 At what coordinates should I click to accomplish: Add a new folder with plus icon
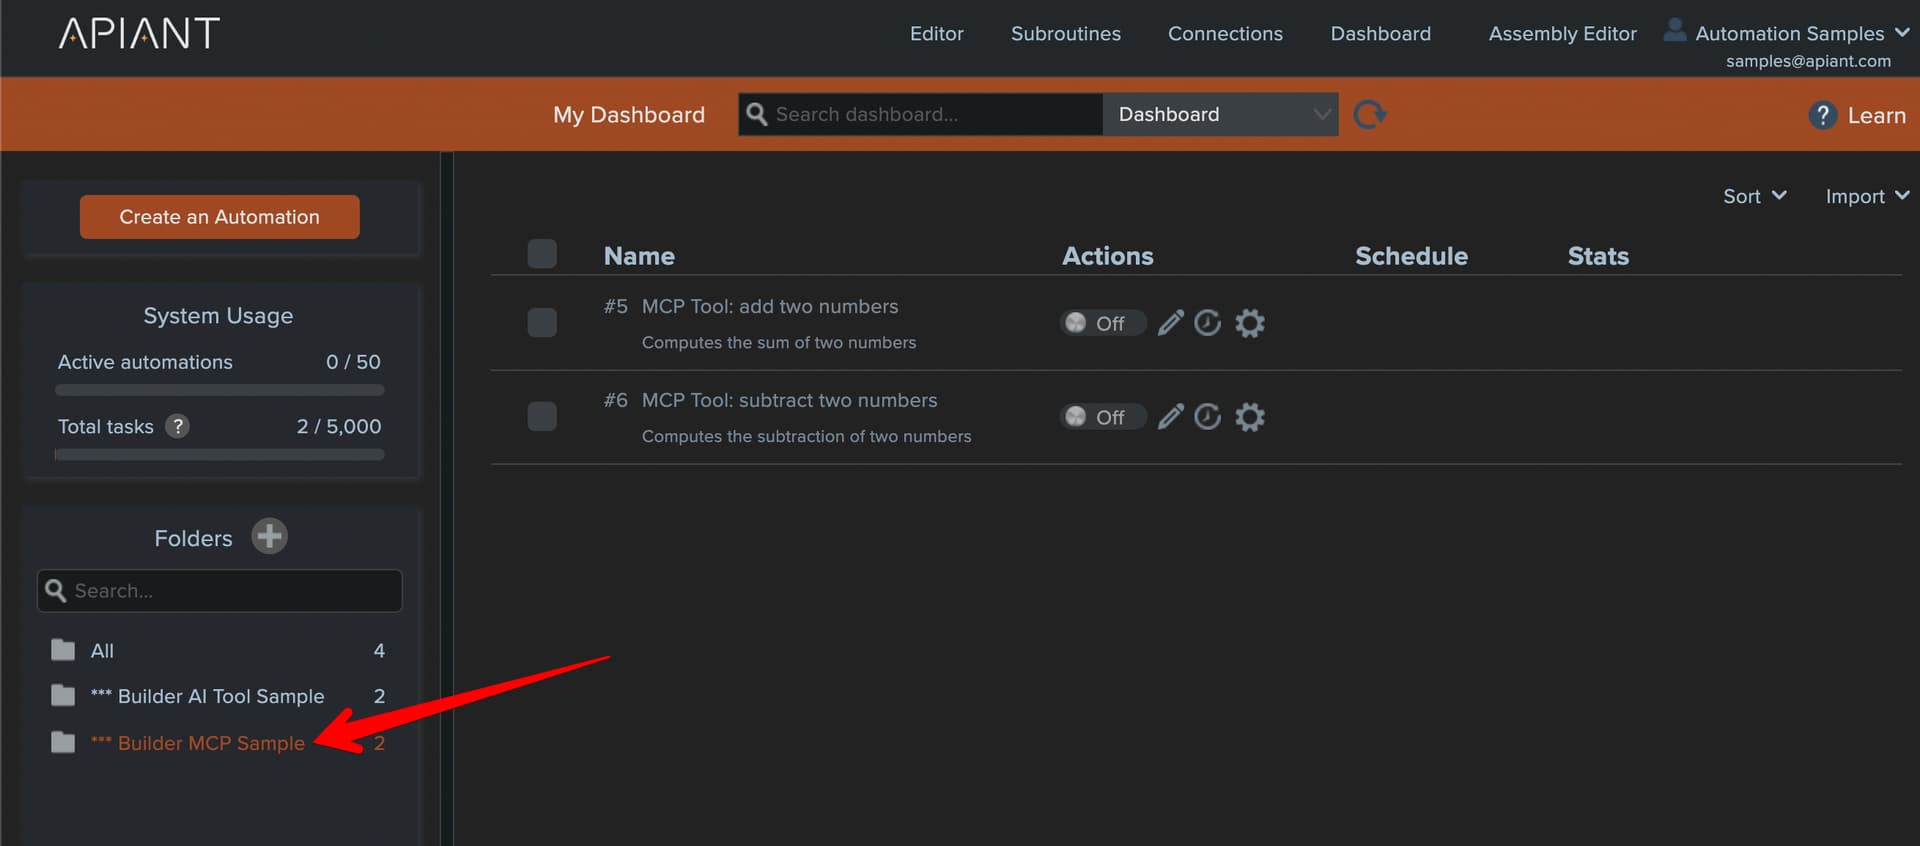[269, 536]
